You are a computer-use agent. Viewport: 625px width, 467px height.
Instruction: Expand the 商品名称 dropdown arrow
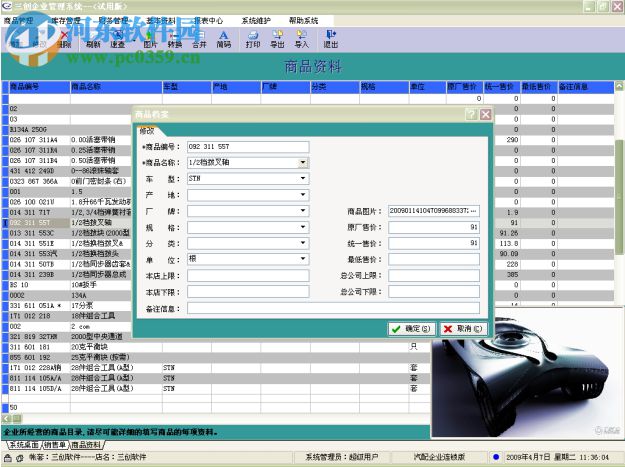click(x=303, y=163)
